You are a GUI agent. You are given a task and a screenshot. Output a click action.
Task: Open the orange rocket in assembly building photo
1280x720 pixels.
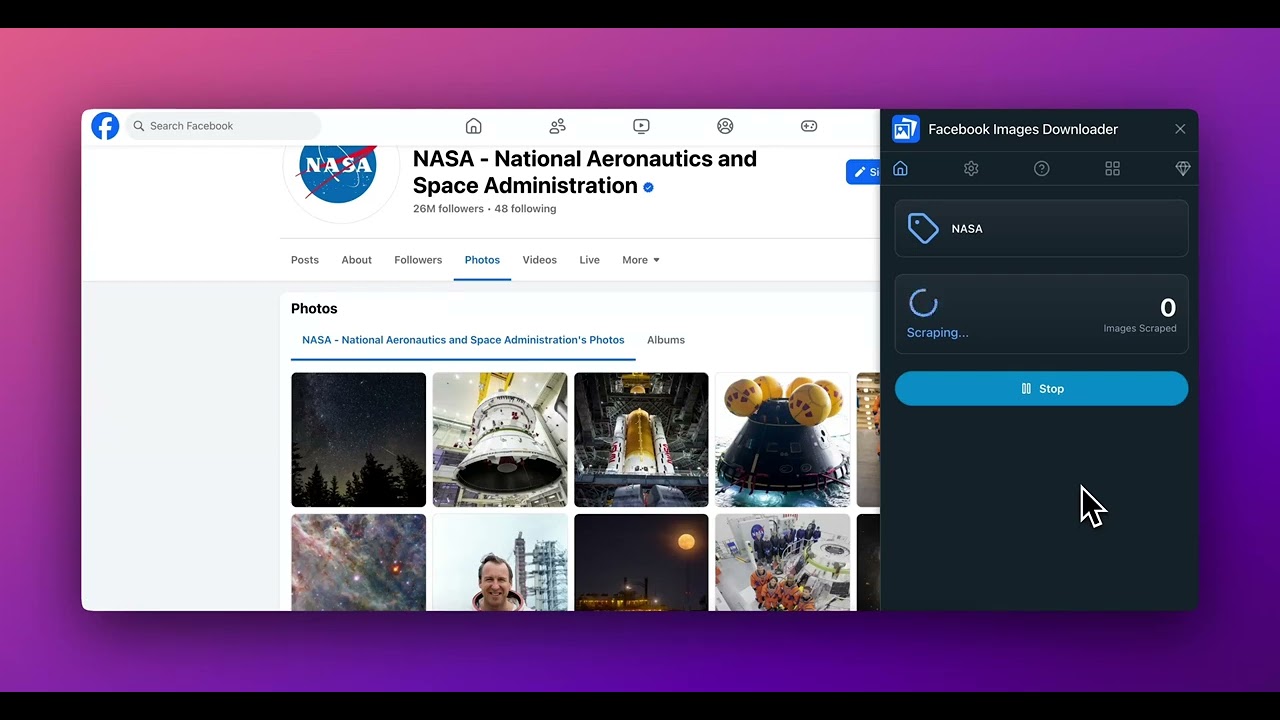(x=641, y=440)
